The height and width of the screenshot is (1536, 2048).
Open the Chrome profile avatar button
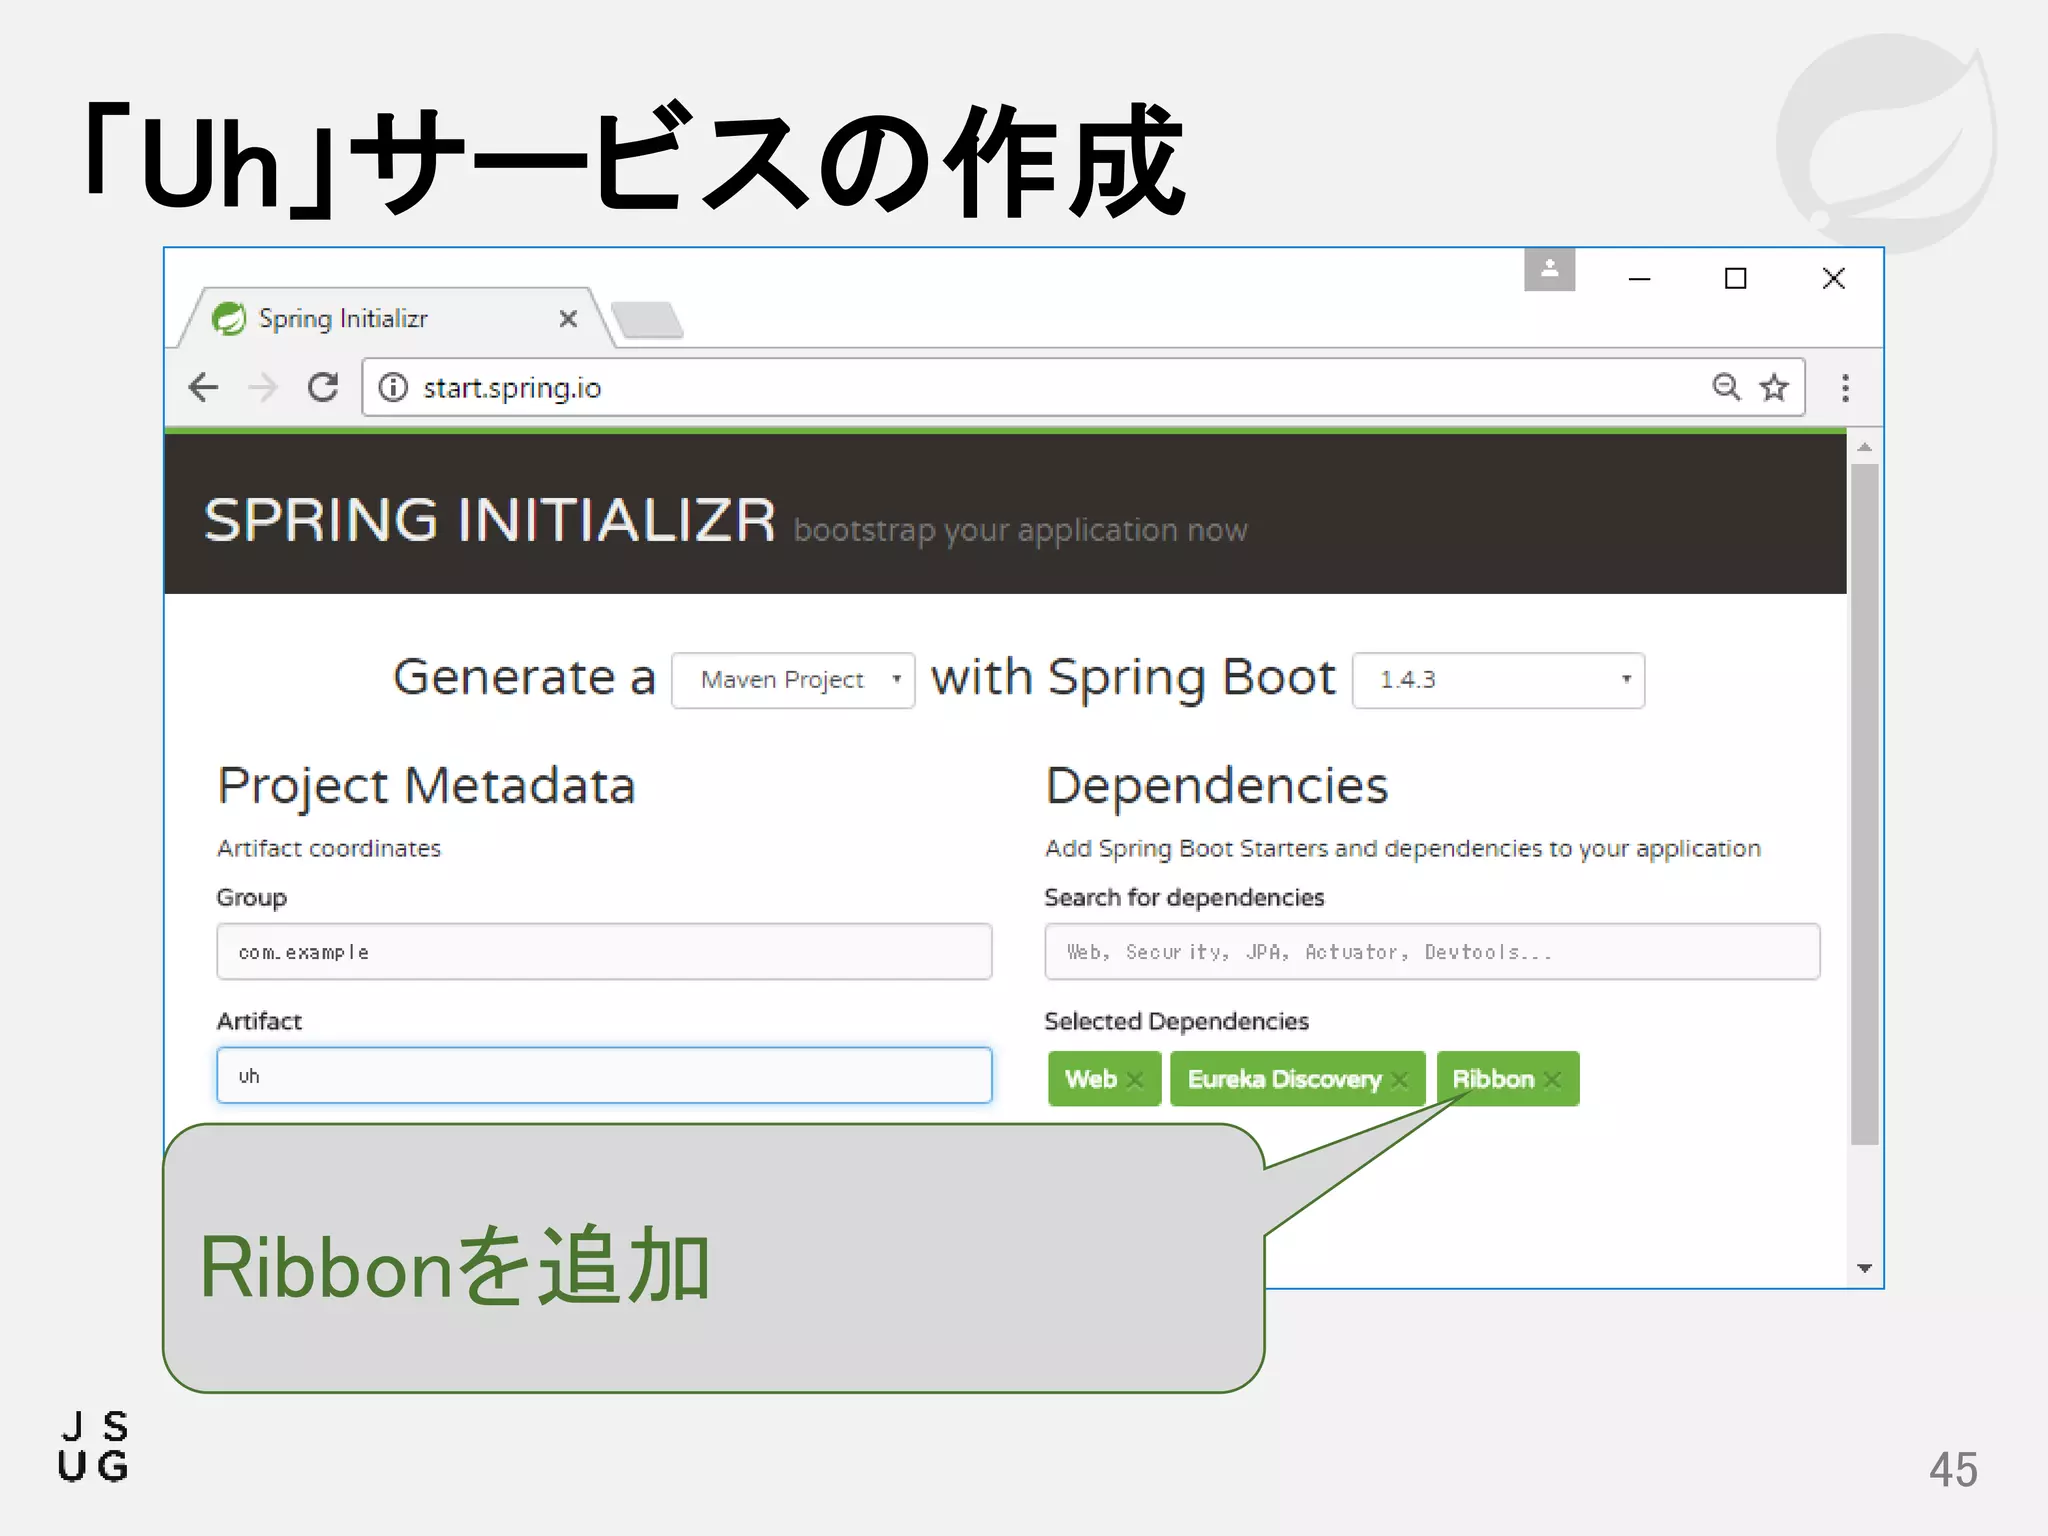1549,269
